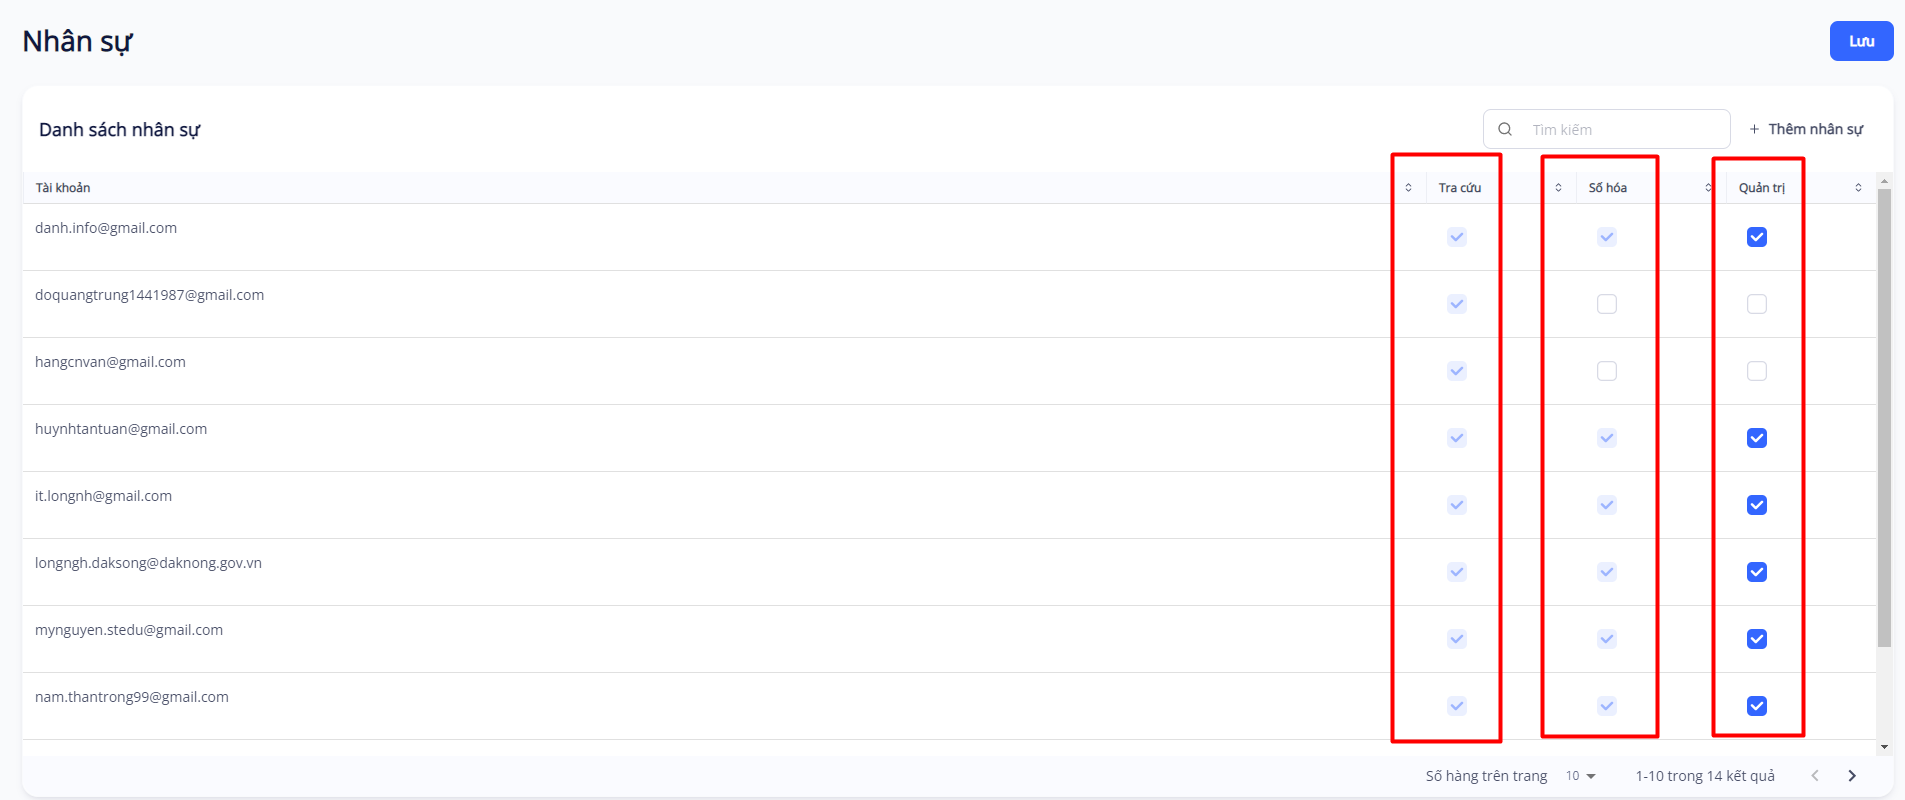Click sort arrows right of Quản trị label
This screenshot has width=1905, height=800.
(1858, 188)
